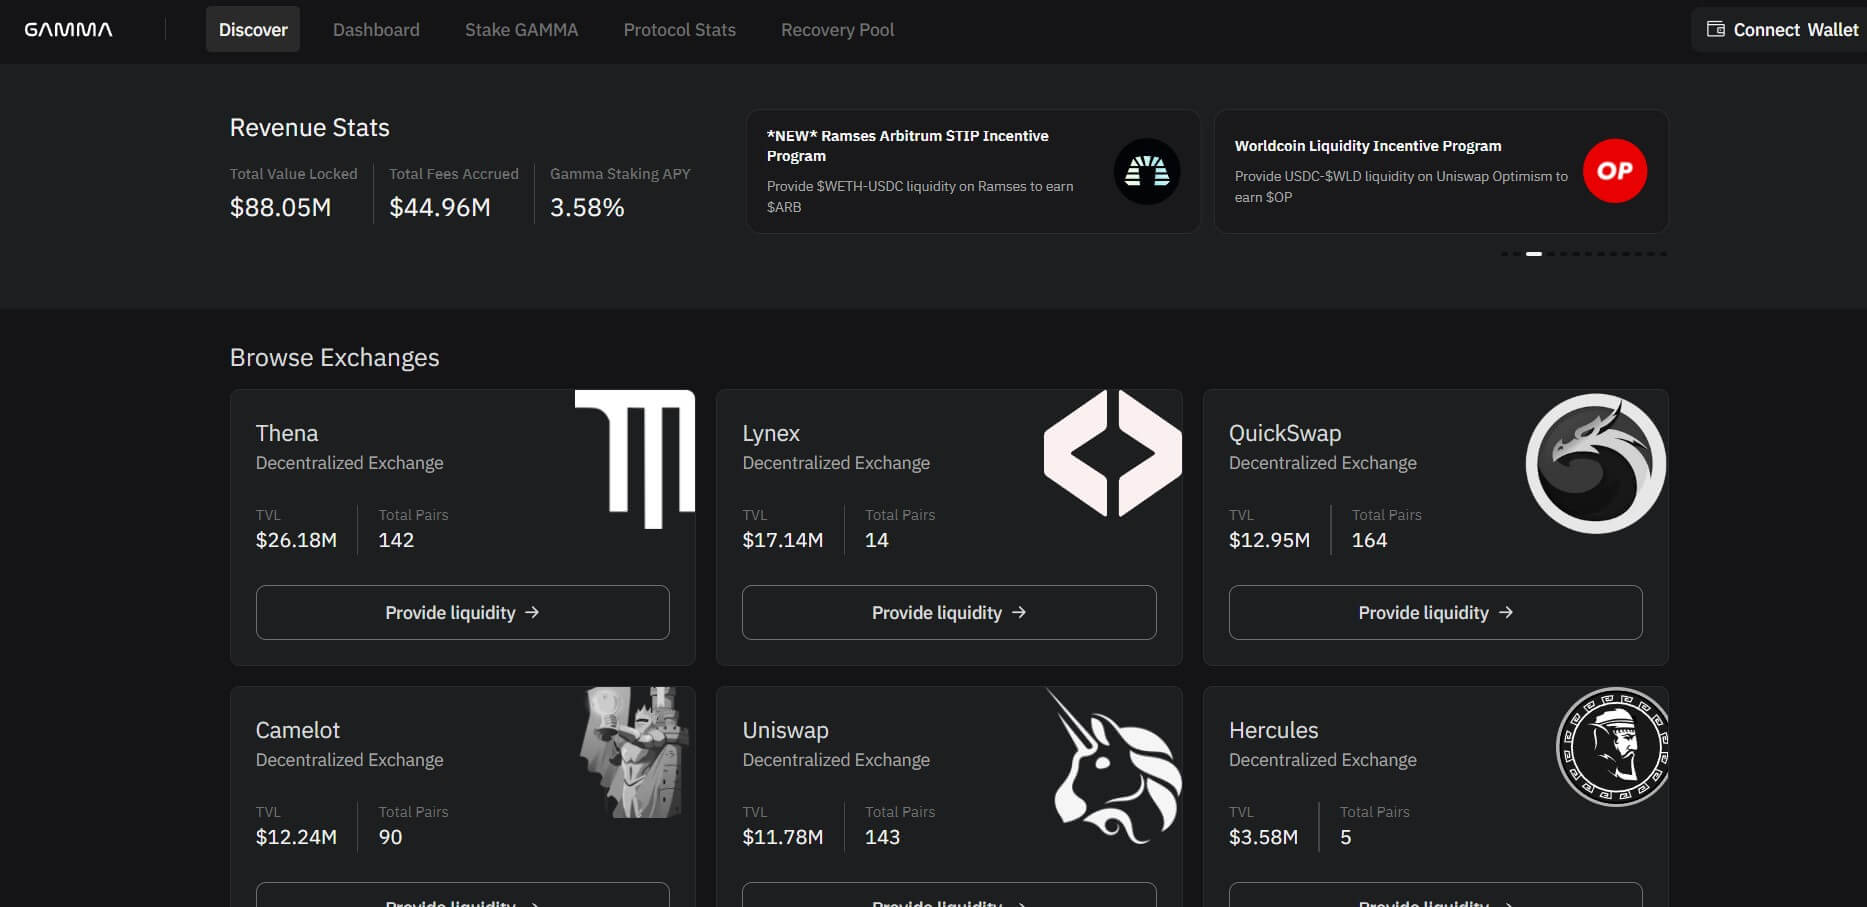Click the Total Fees Accrued figure $44.96M
The width and height of the screenshot is (1867, 907).
point(440,207)
